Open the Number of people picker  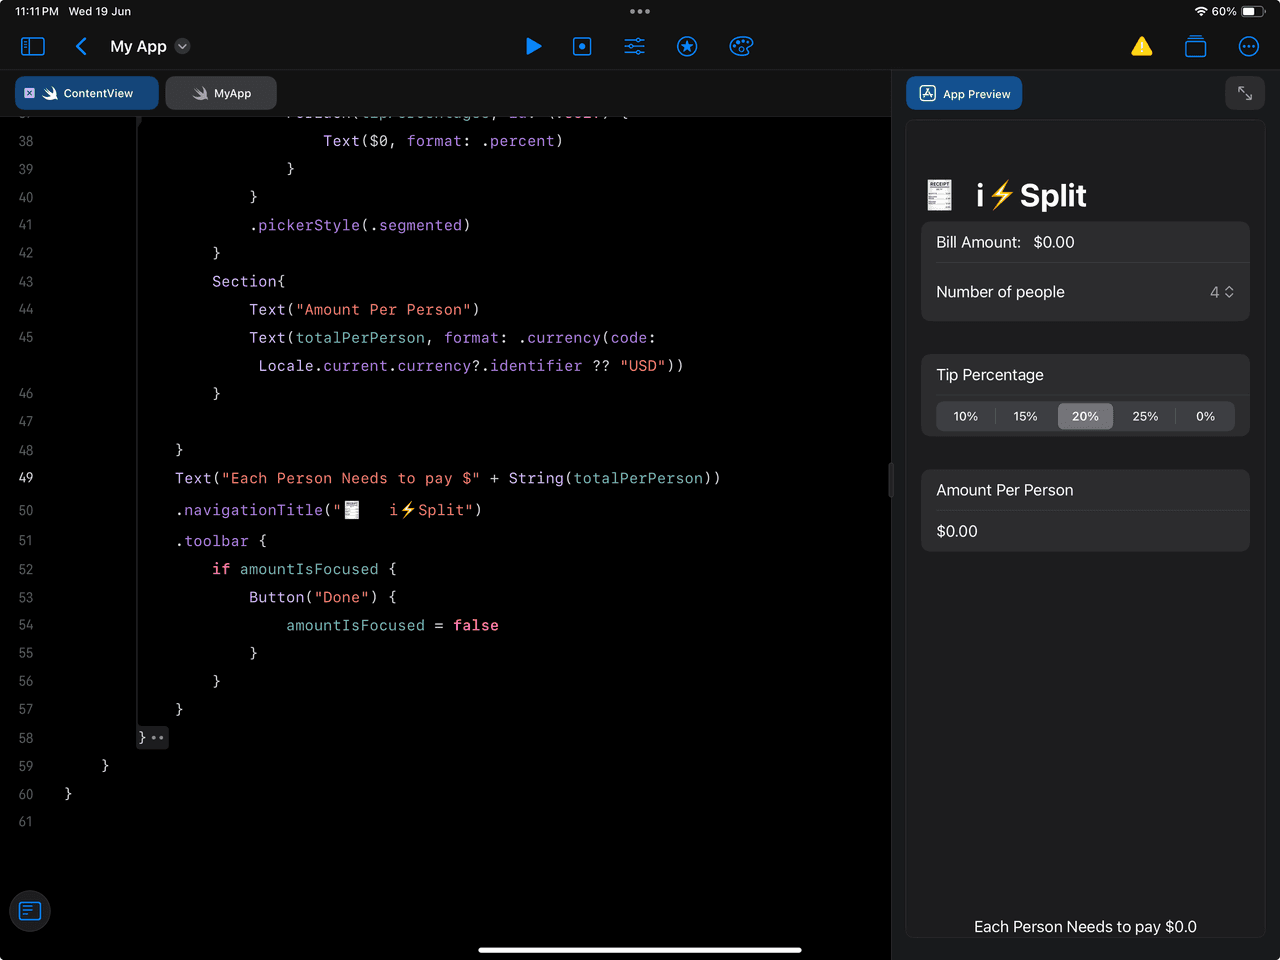pyautogui.click(x=1221, y=292)
